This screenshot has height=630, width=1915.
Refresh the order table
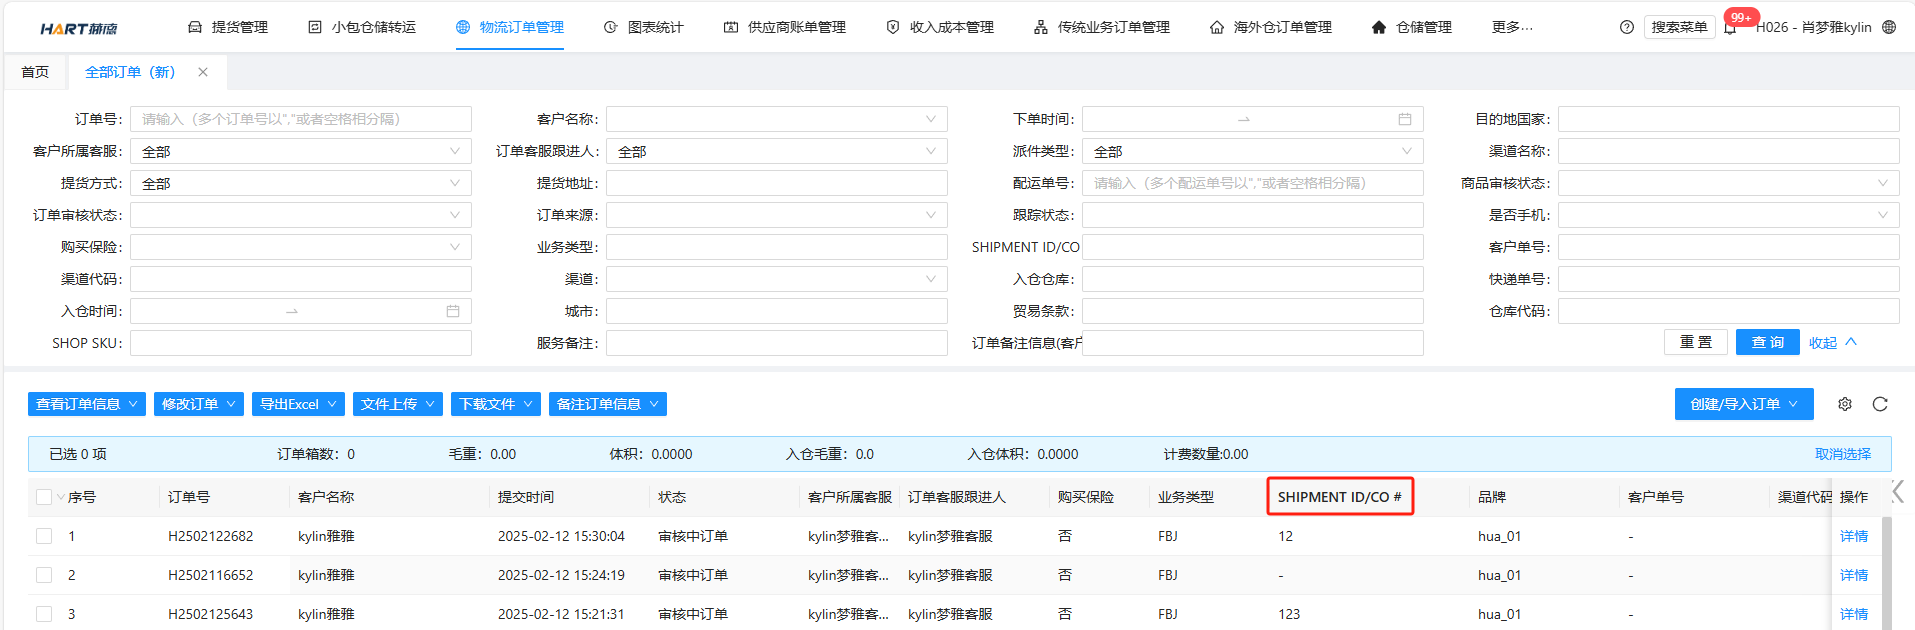click(x=1880, y=404)
